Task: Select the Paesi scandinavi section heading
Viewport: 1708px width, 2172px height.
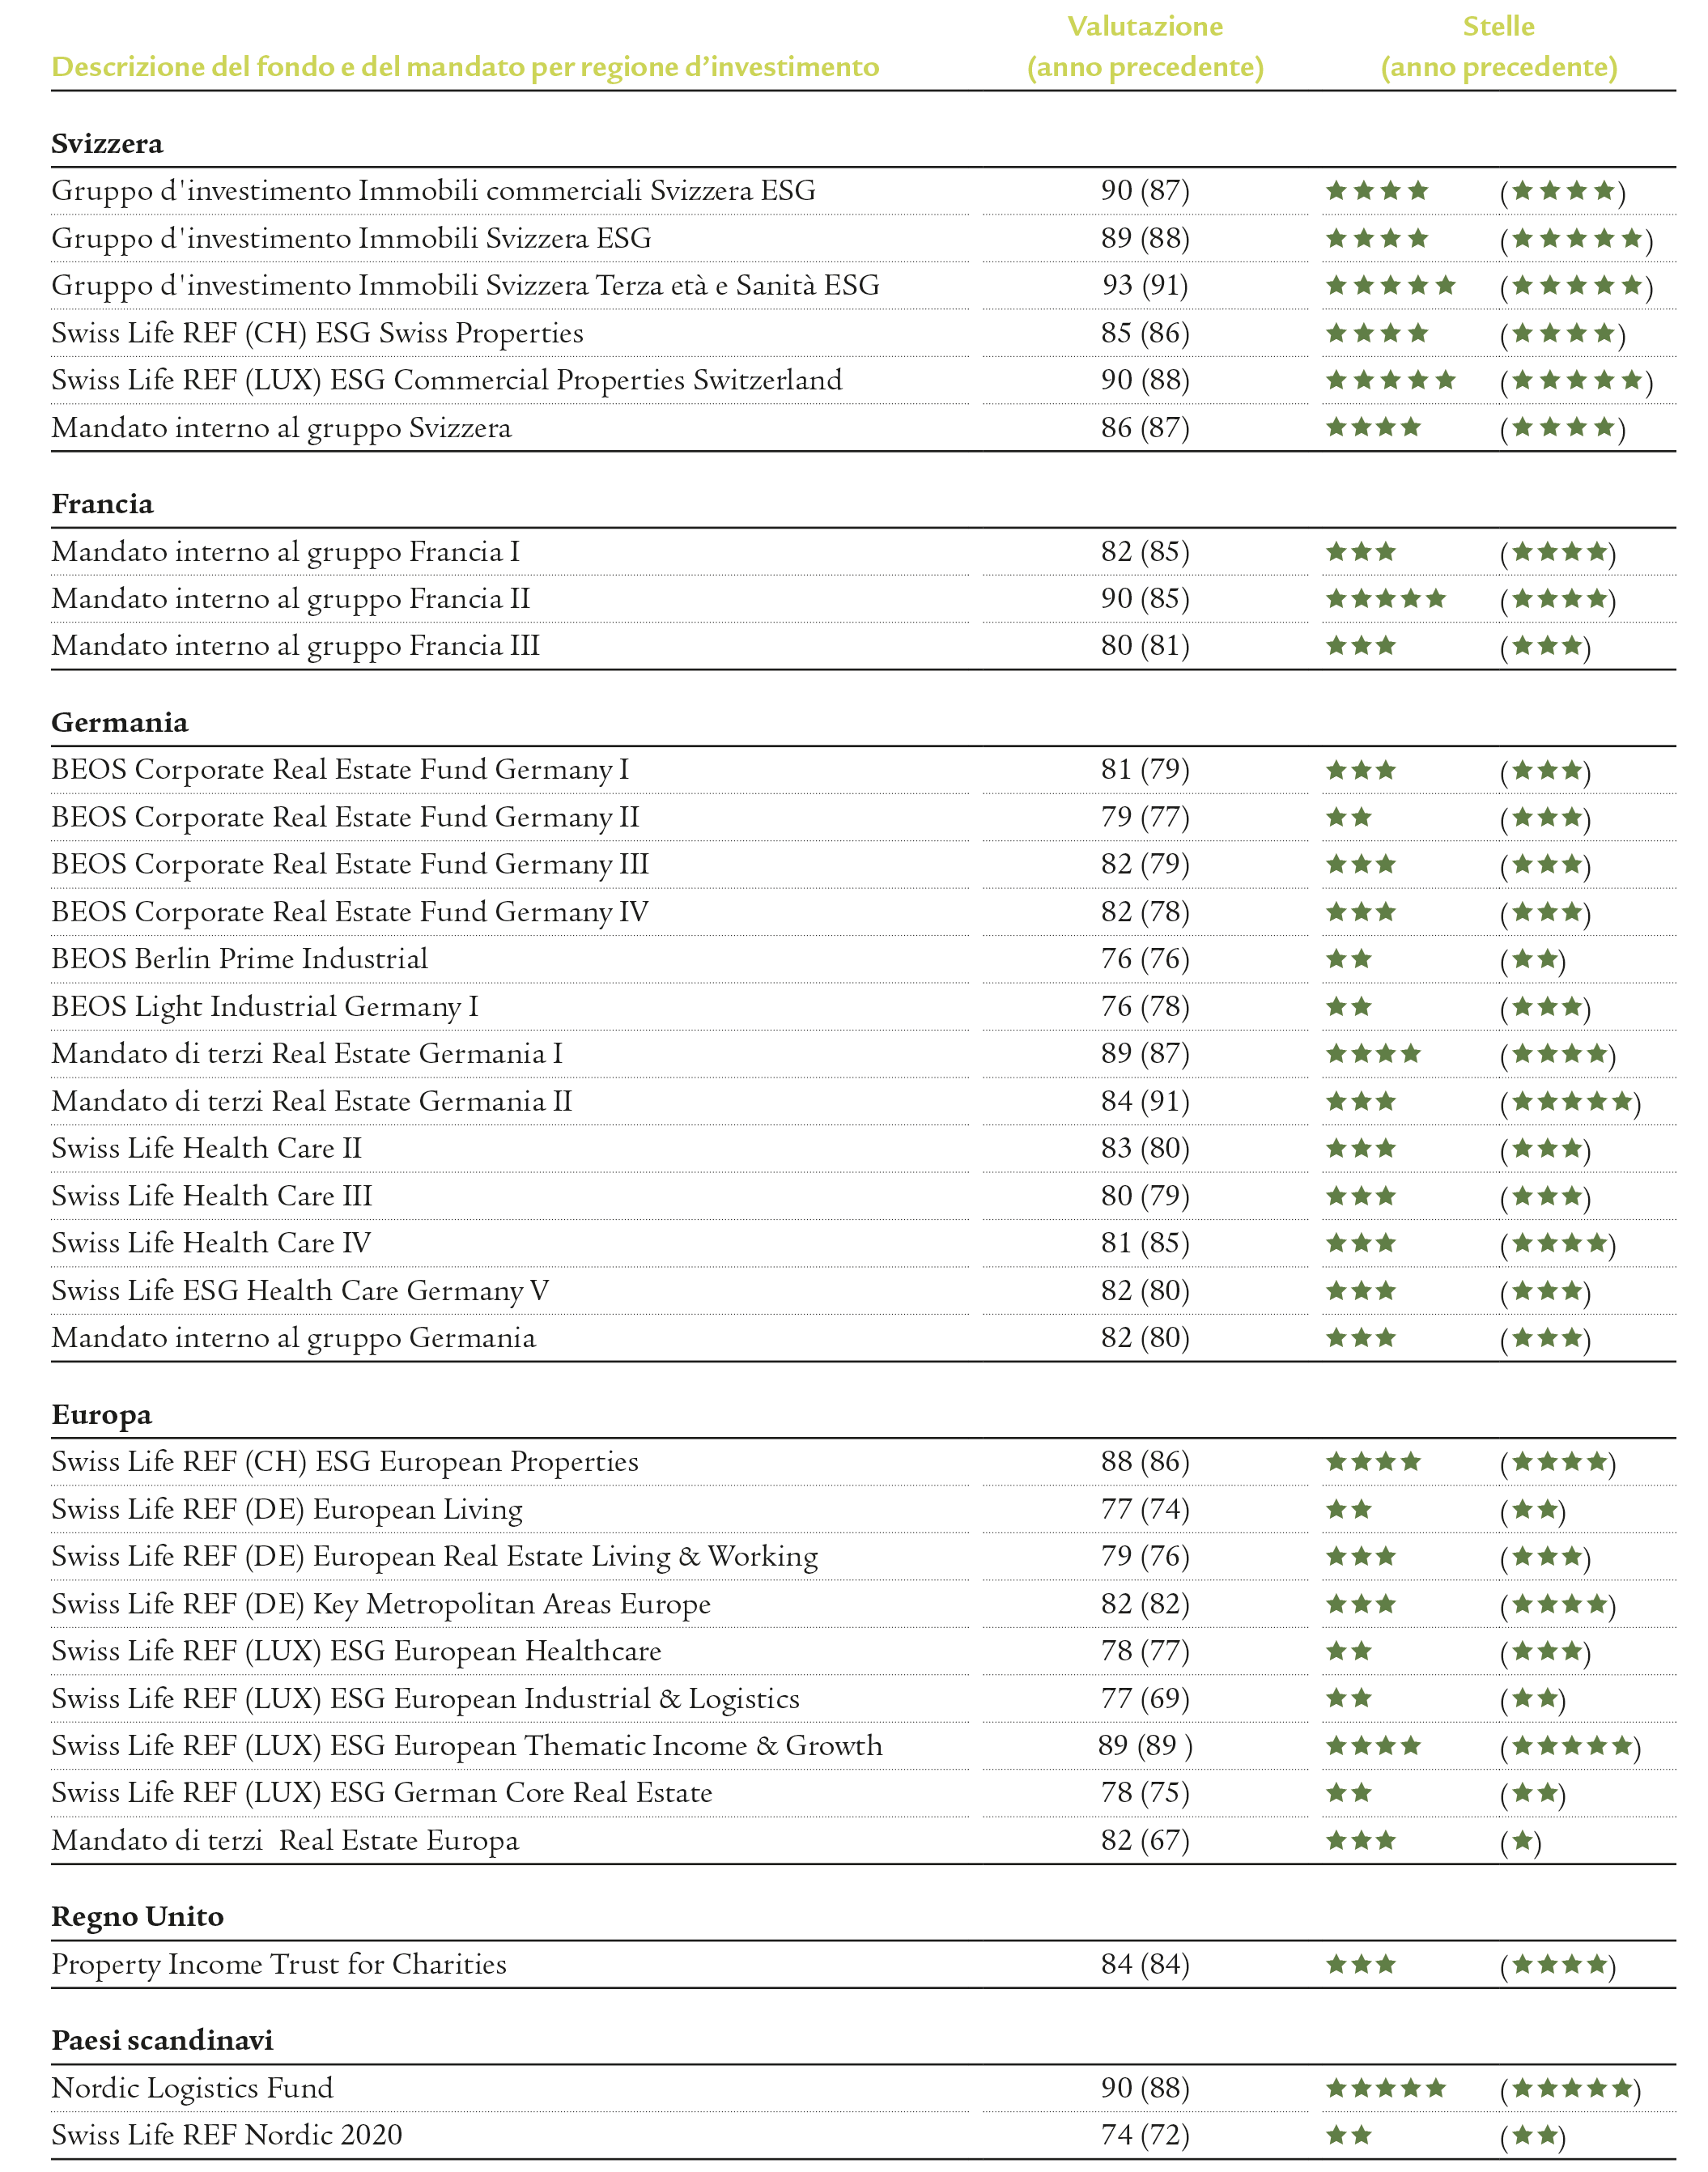Action: point(162,2041)
